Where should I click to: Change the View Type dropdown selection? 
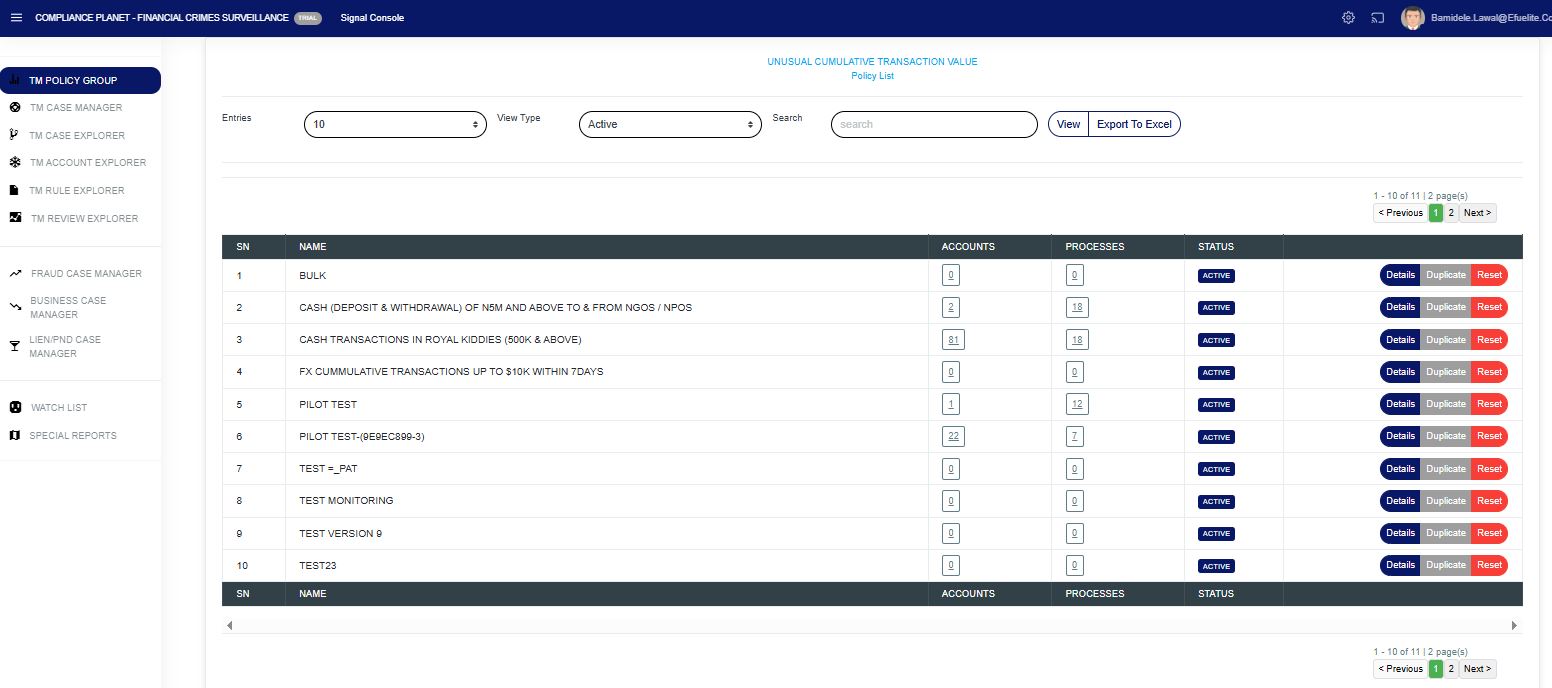[670, 124]
